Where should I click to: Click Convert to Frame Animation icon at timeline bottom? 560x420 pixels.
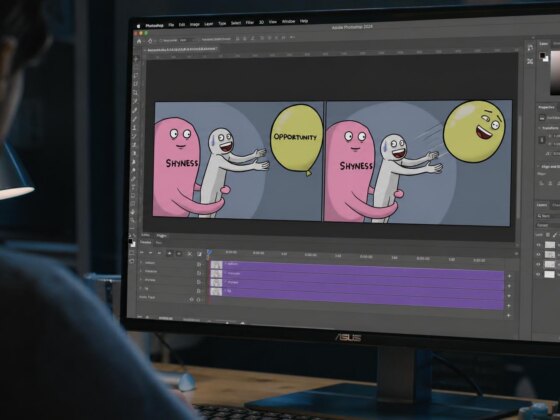140,317
